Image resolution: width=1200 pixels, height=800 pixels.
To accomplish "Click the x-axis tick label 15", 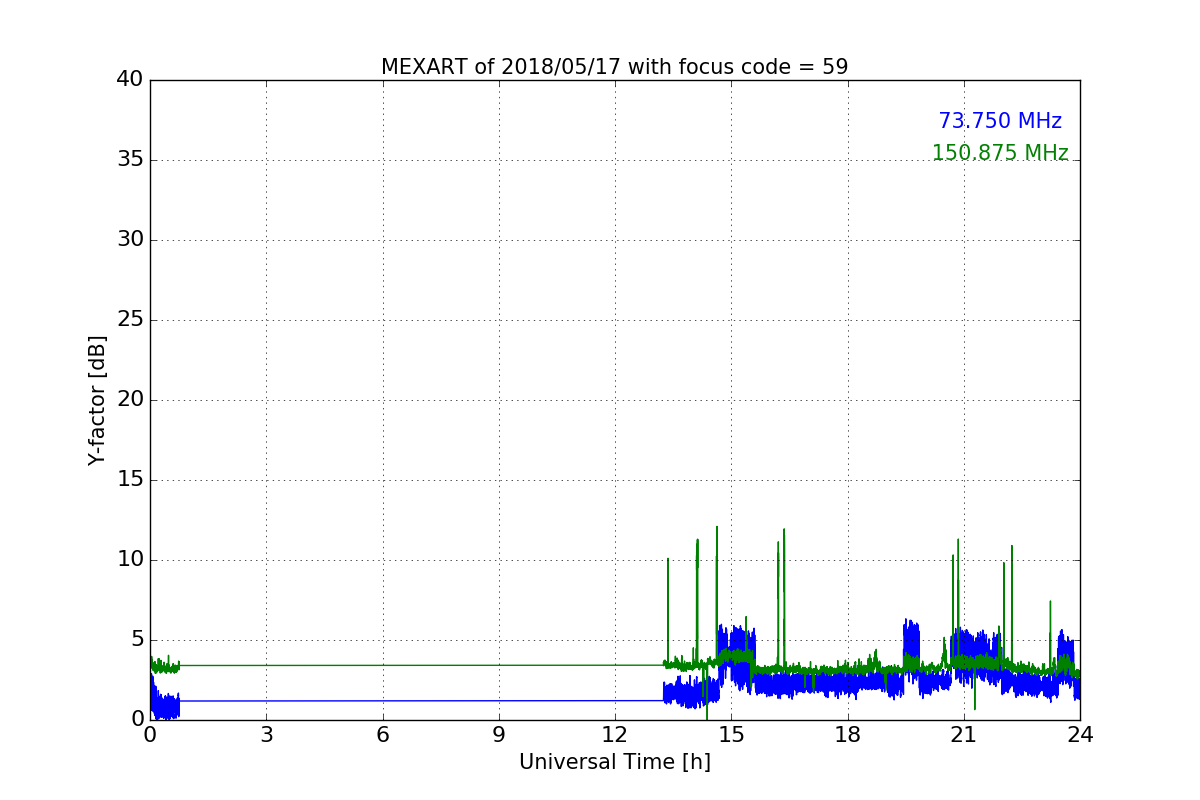I will click(731, 735).
